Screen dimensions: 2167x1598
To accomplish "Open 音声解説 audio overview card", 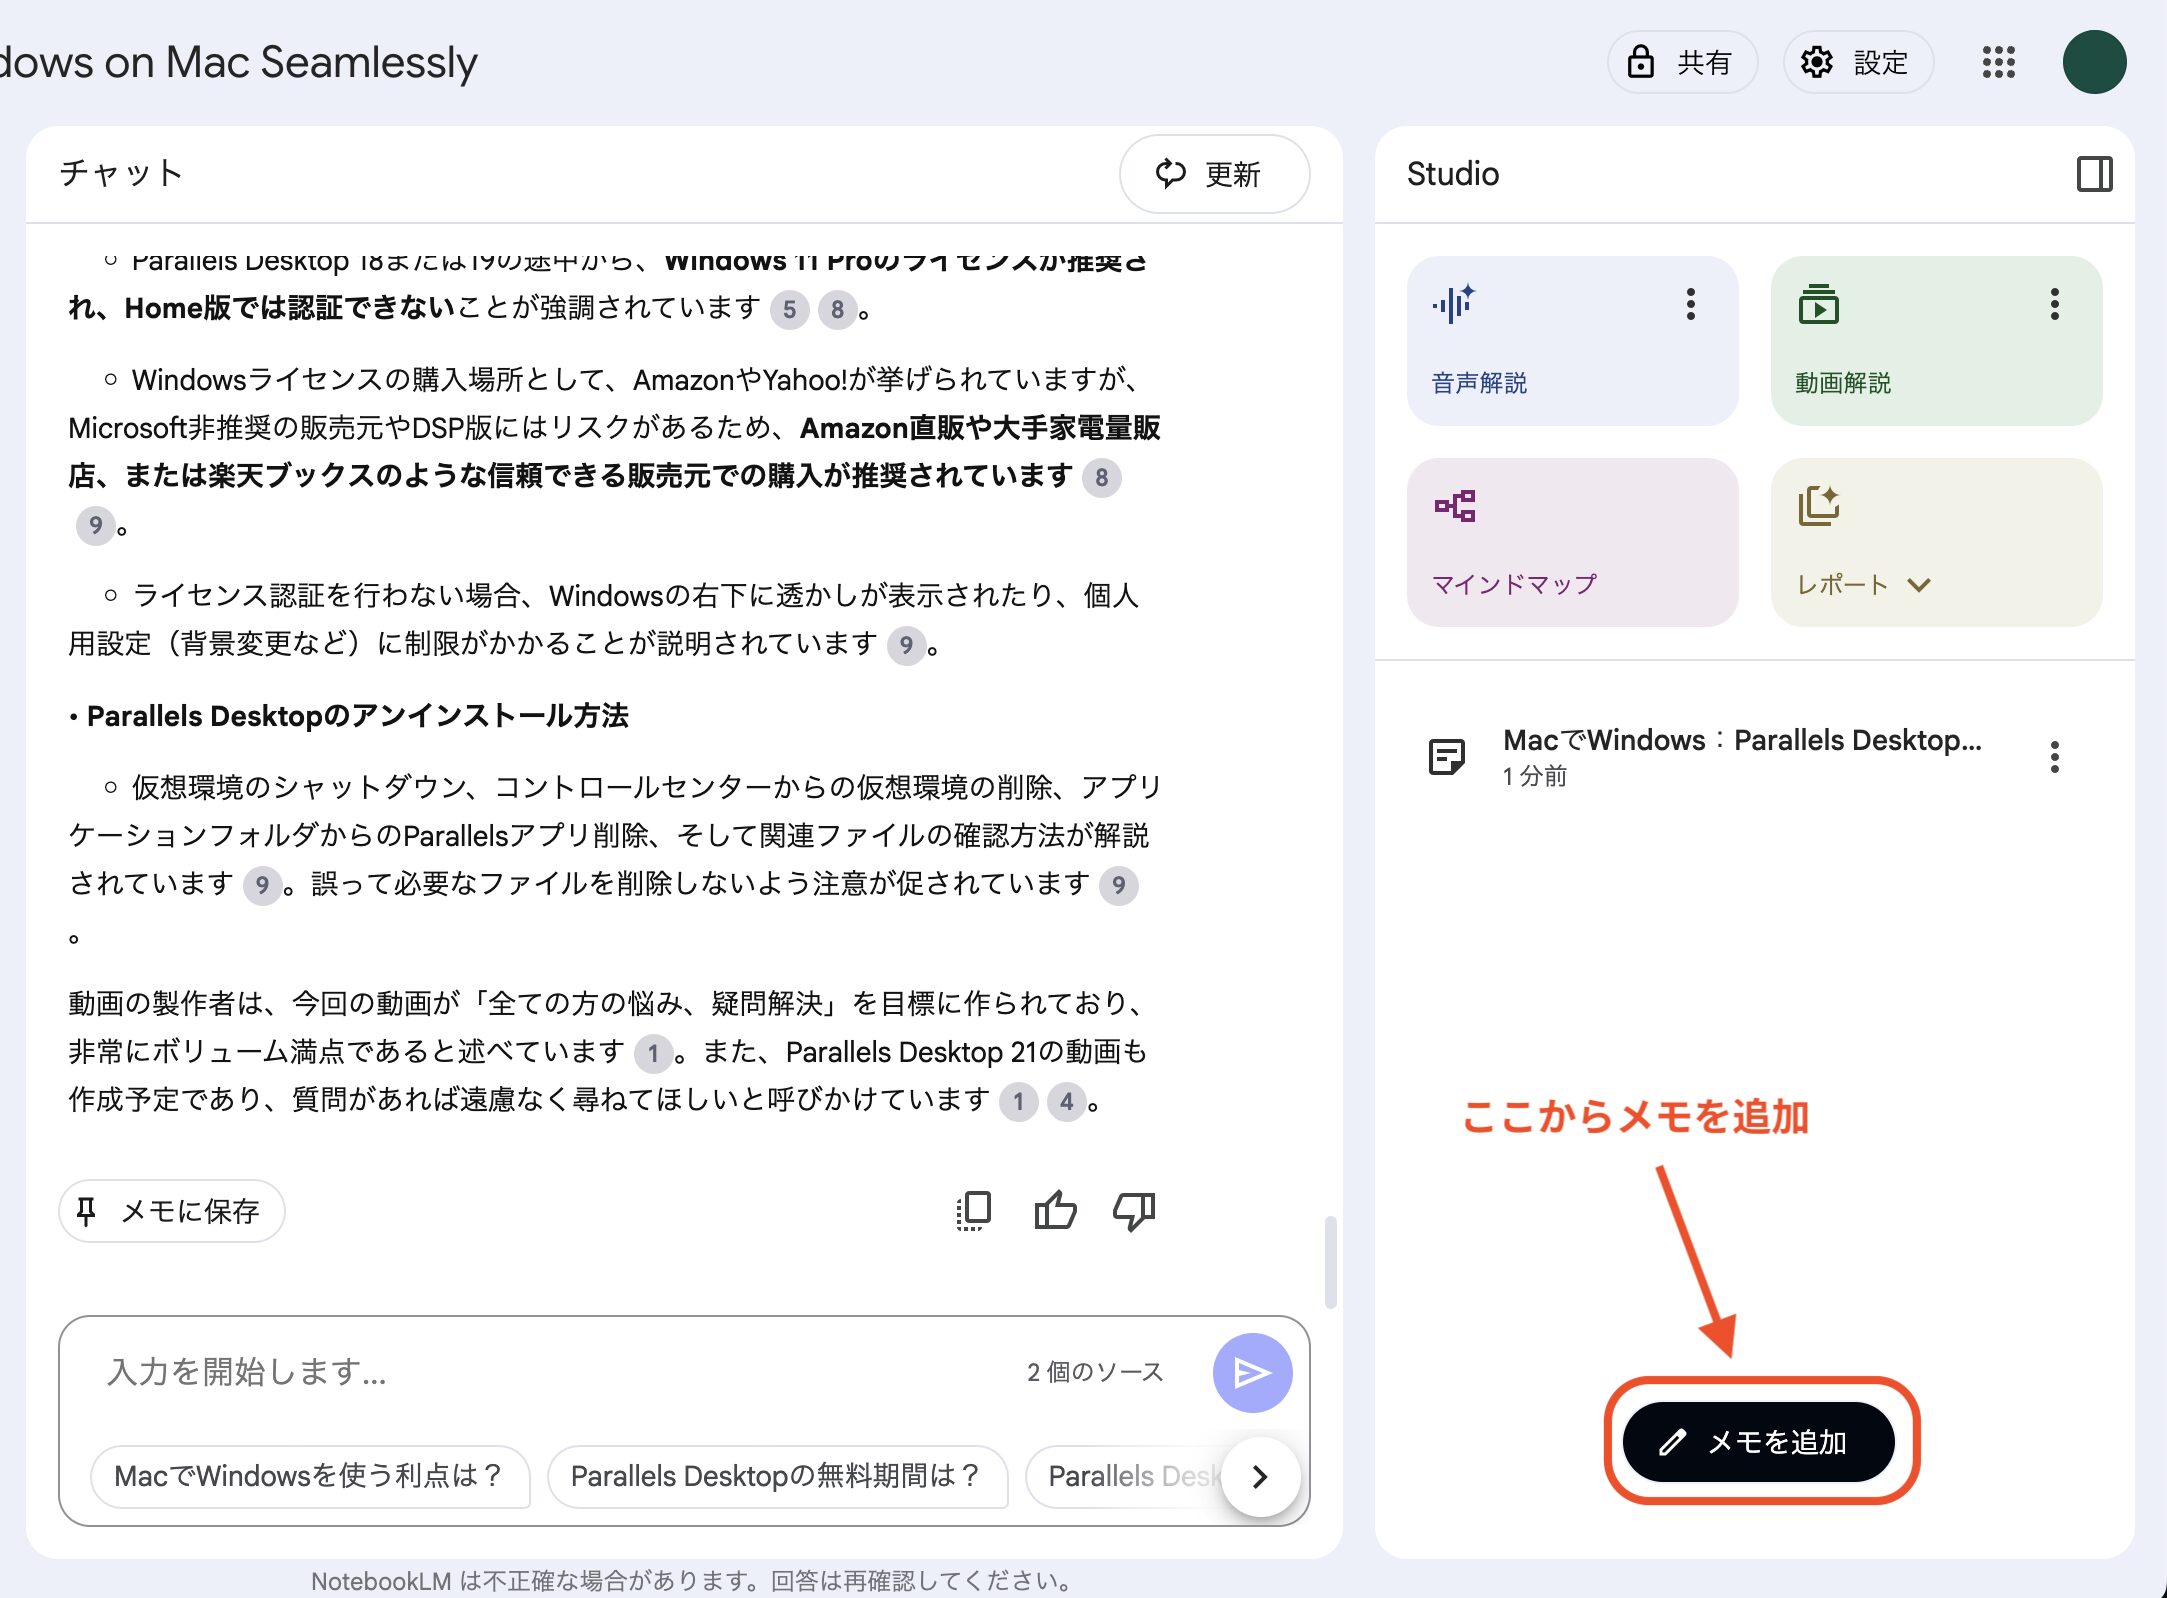I will (1572, 341).
